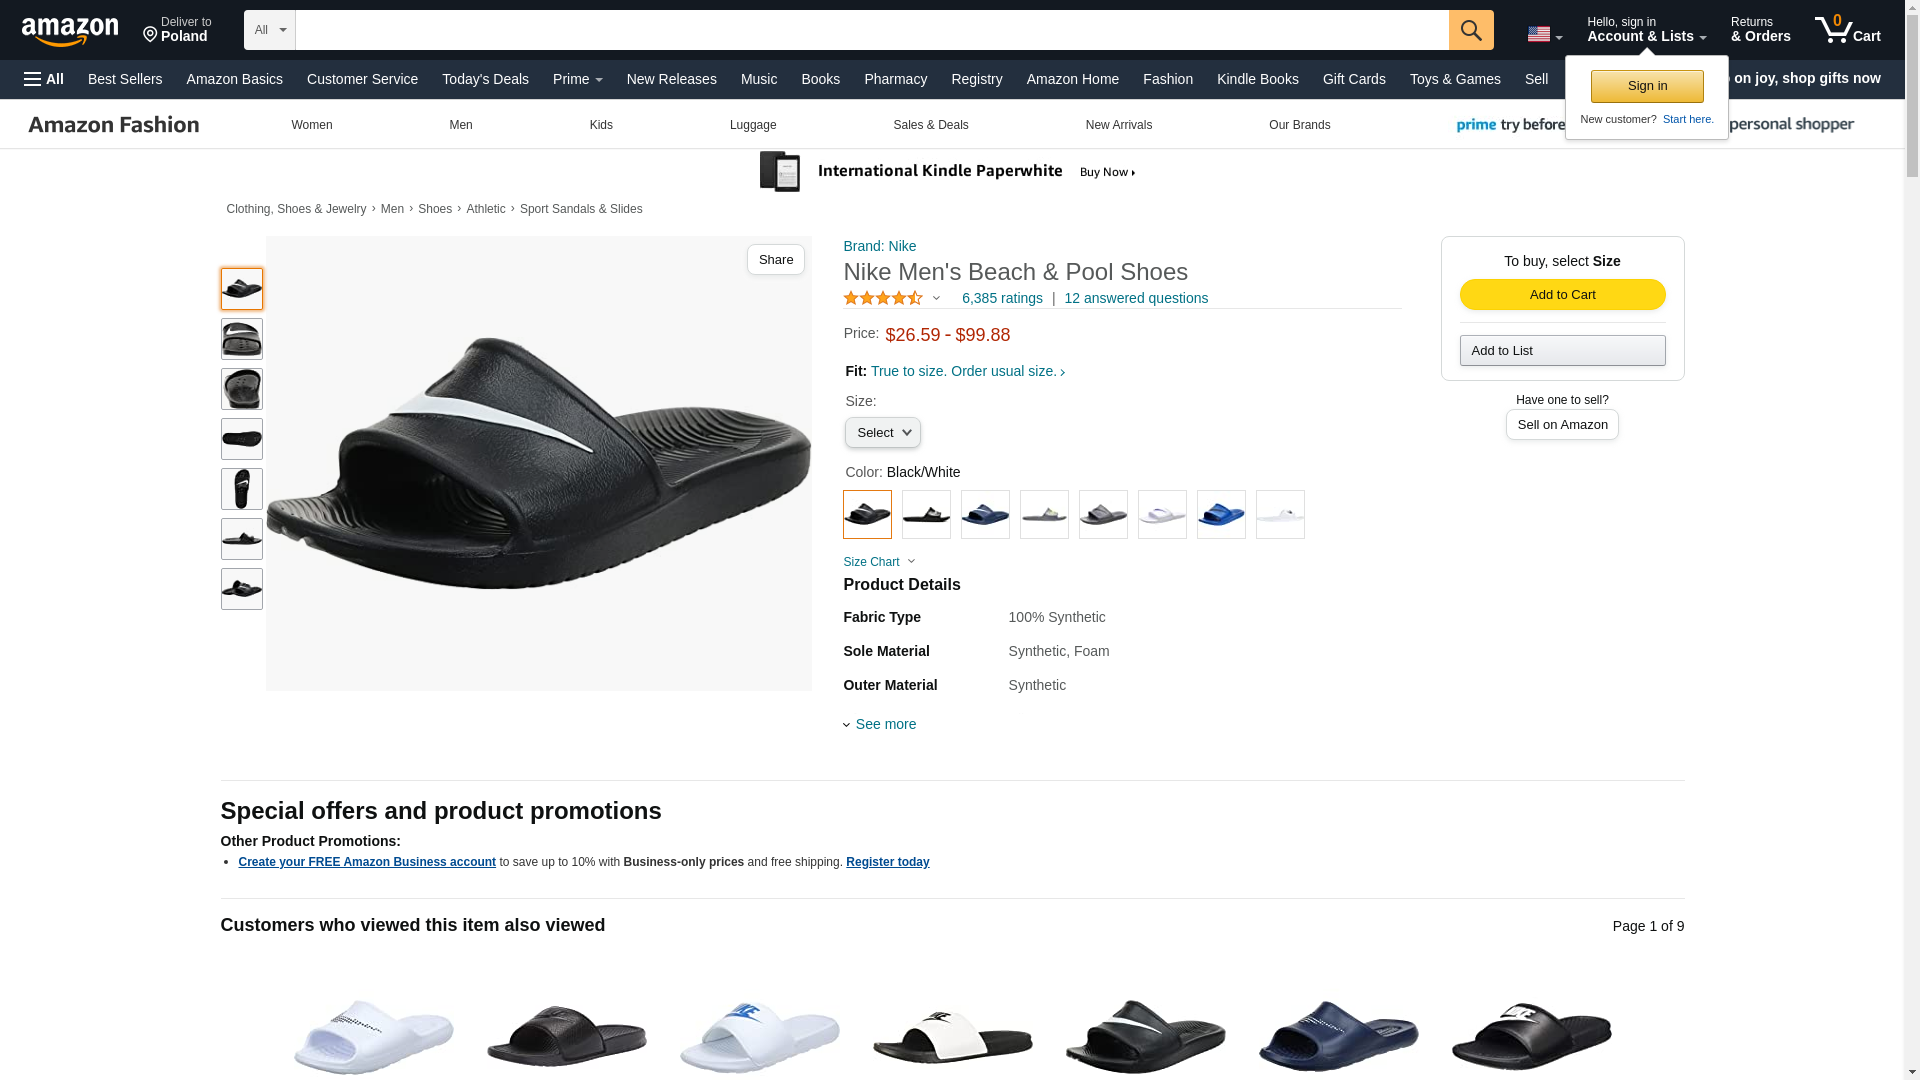Select the bright blue color swatch
The image size is (1920, 1080).
click(x=1221, y=515)
